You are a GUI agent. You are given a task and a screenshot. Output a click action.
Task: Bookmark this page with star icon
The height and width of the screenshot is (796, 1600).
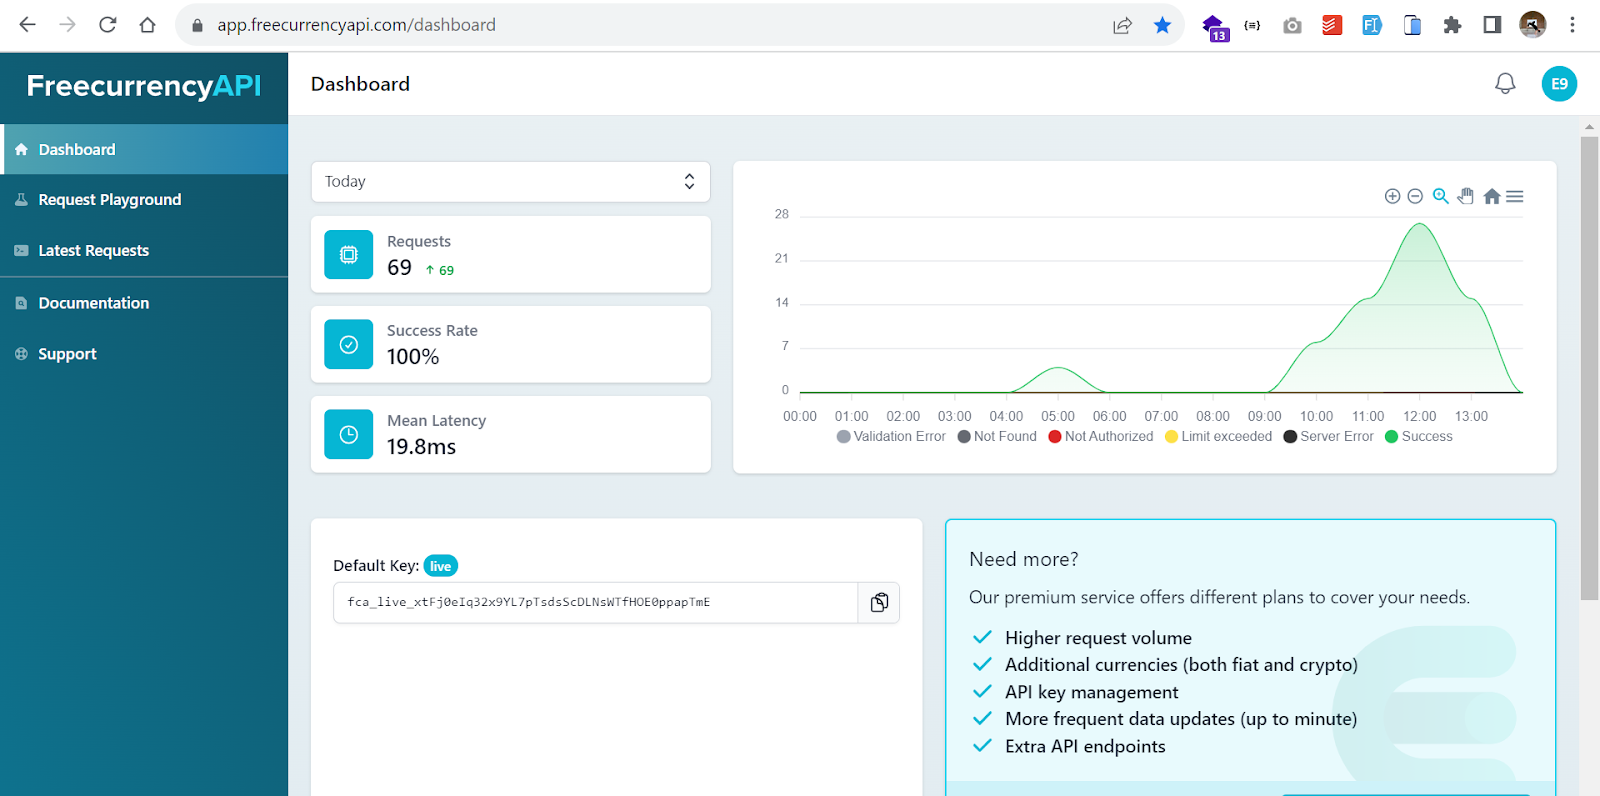[1162, 25]
